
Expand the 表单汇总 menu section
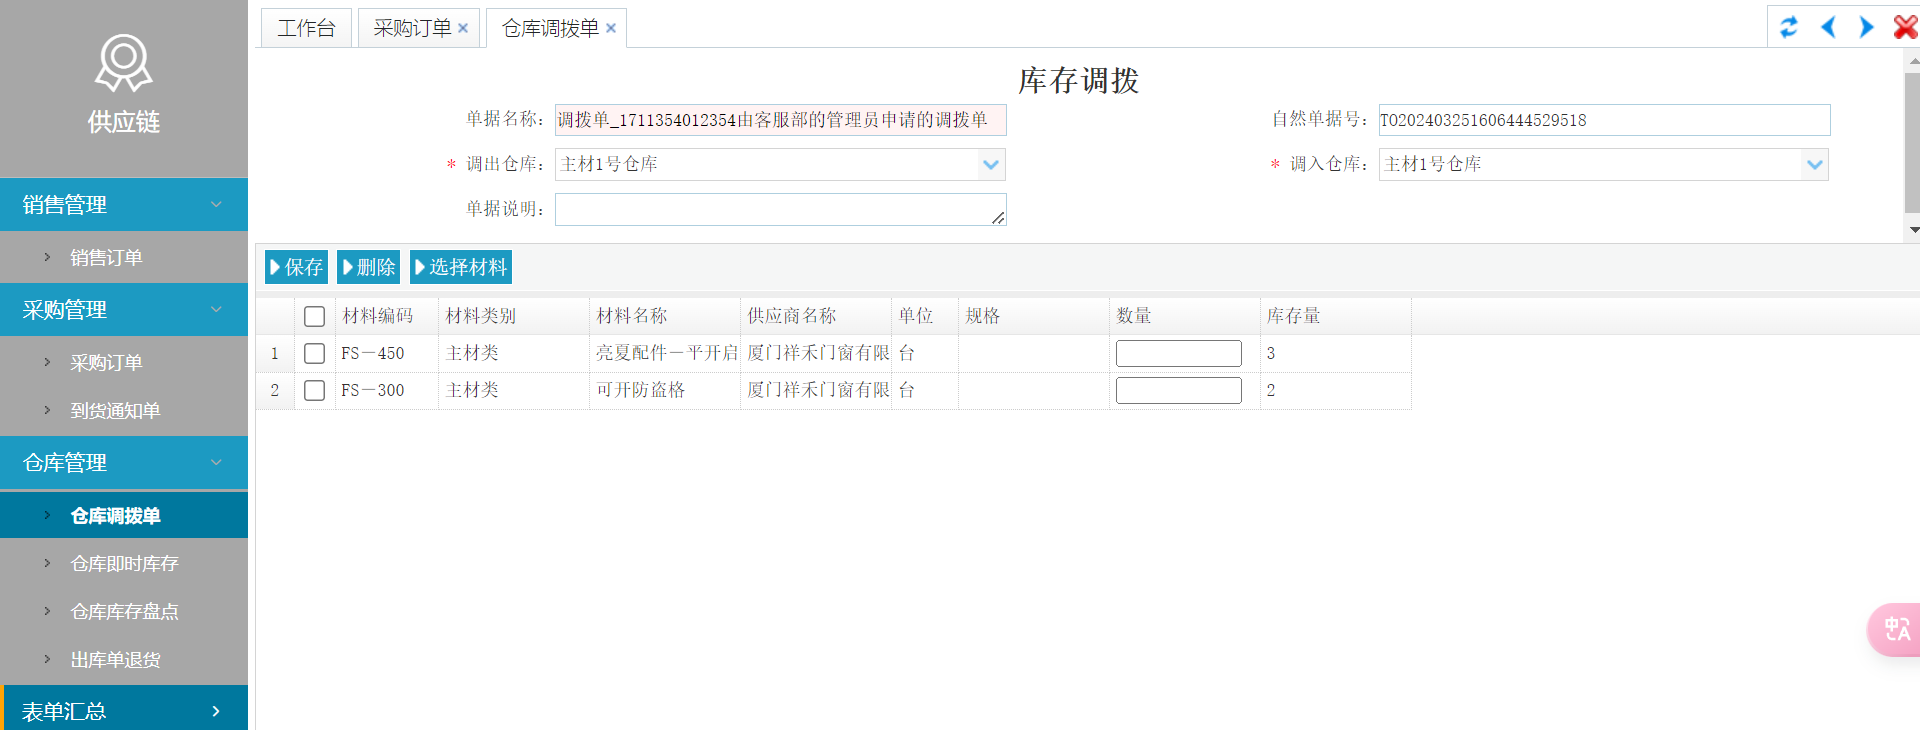pos(124,711)
